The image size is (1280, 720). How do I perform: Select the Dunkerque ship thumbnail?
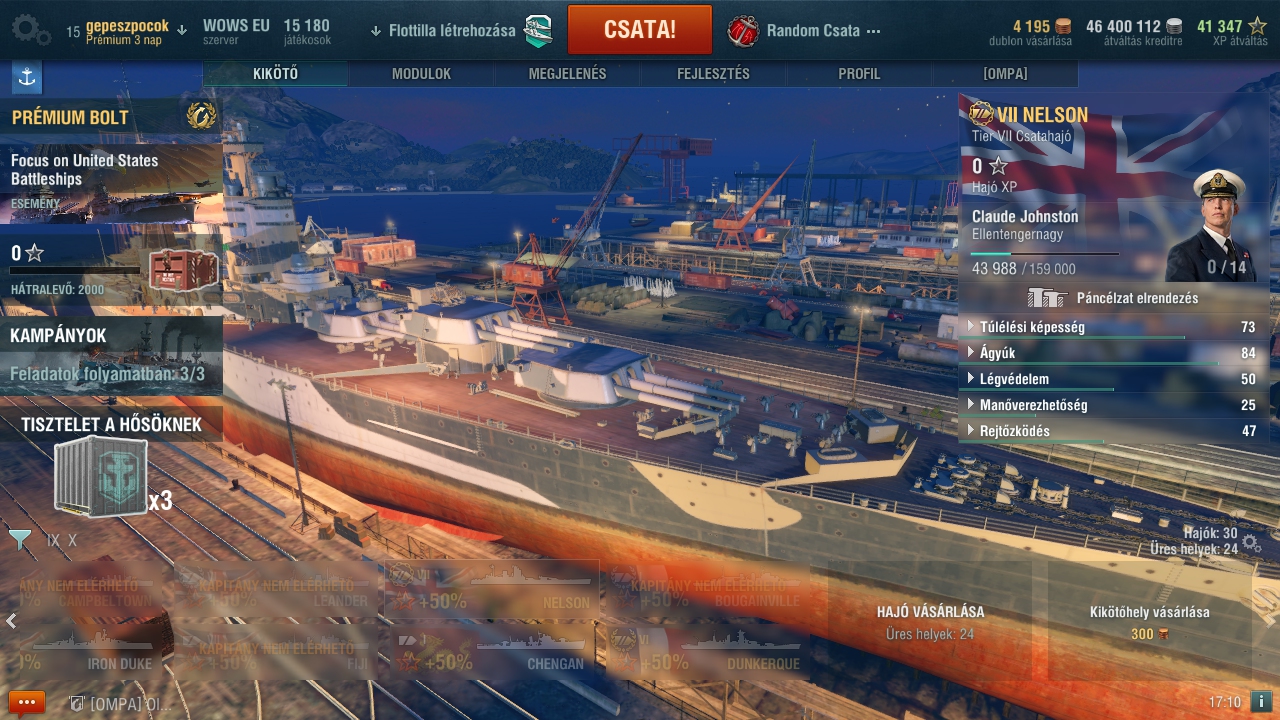(x=707, y=650)
